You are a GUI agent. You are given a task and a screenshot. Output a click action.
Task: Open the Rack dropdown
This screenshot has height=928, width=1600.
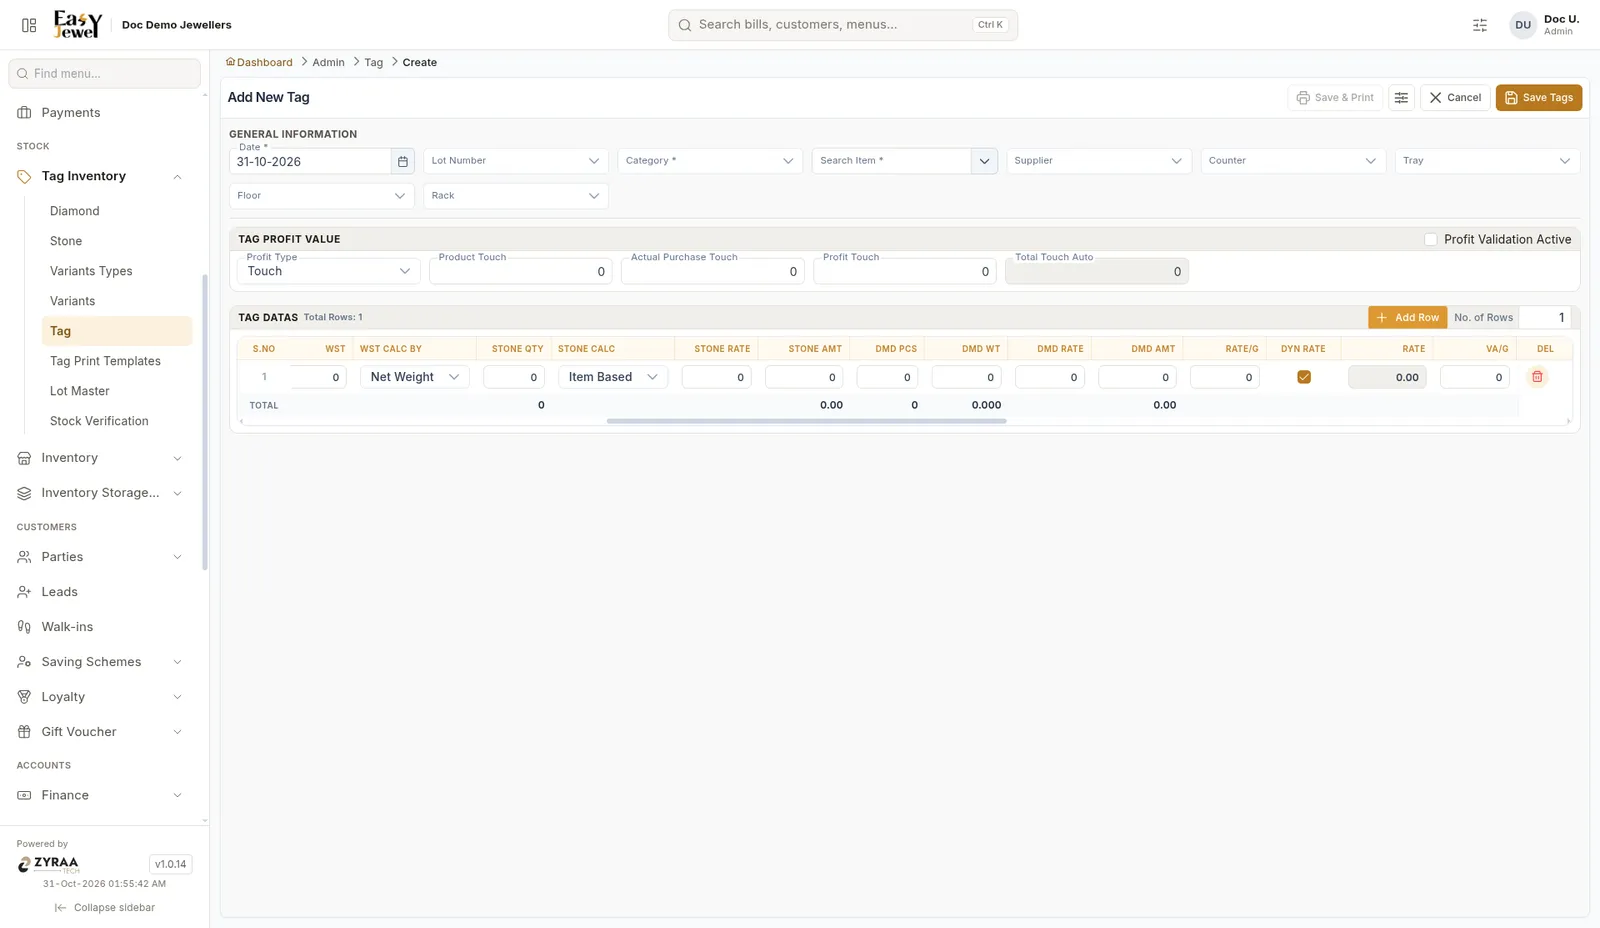click(x=516, y=196)
